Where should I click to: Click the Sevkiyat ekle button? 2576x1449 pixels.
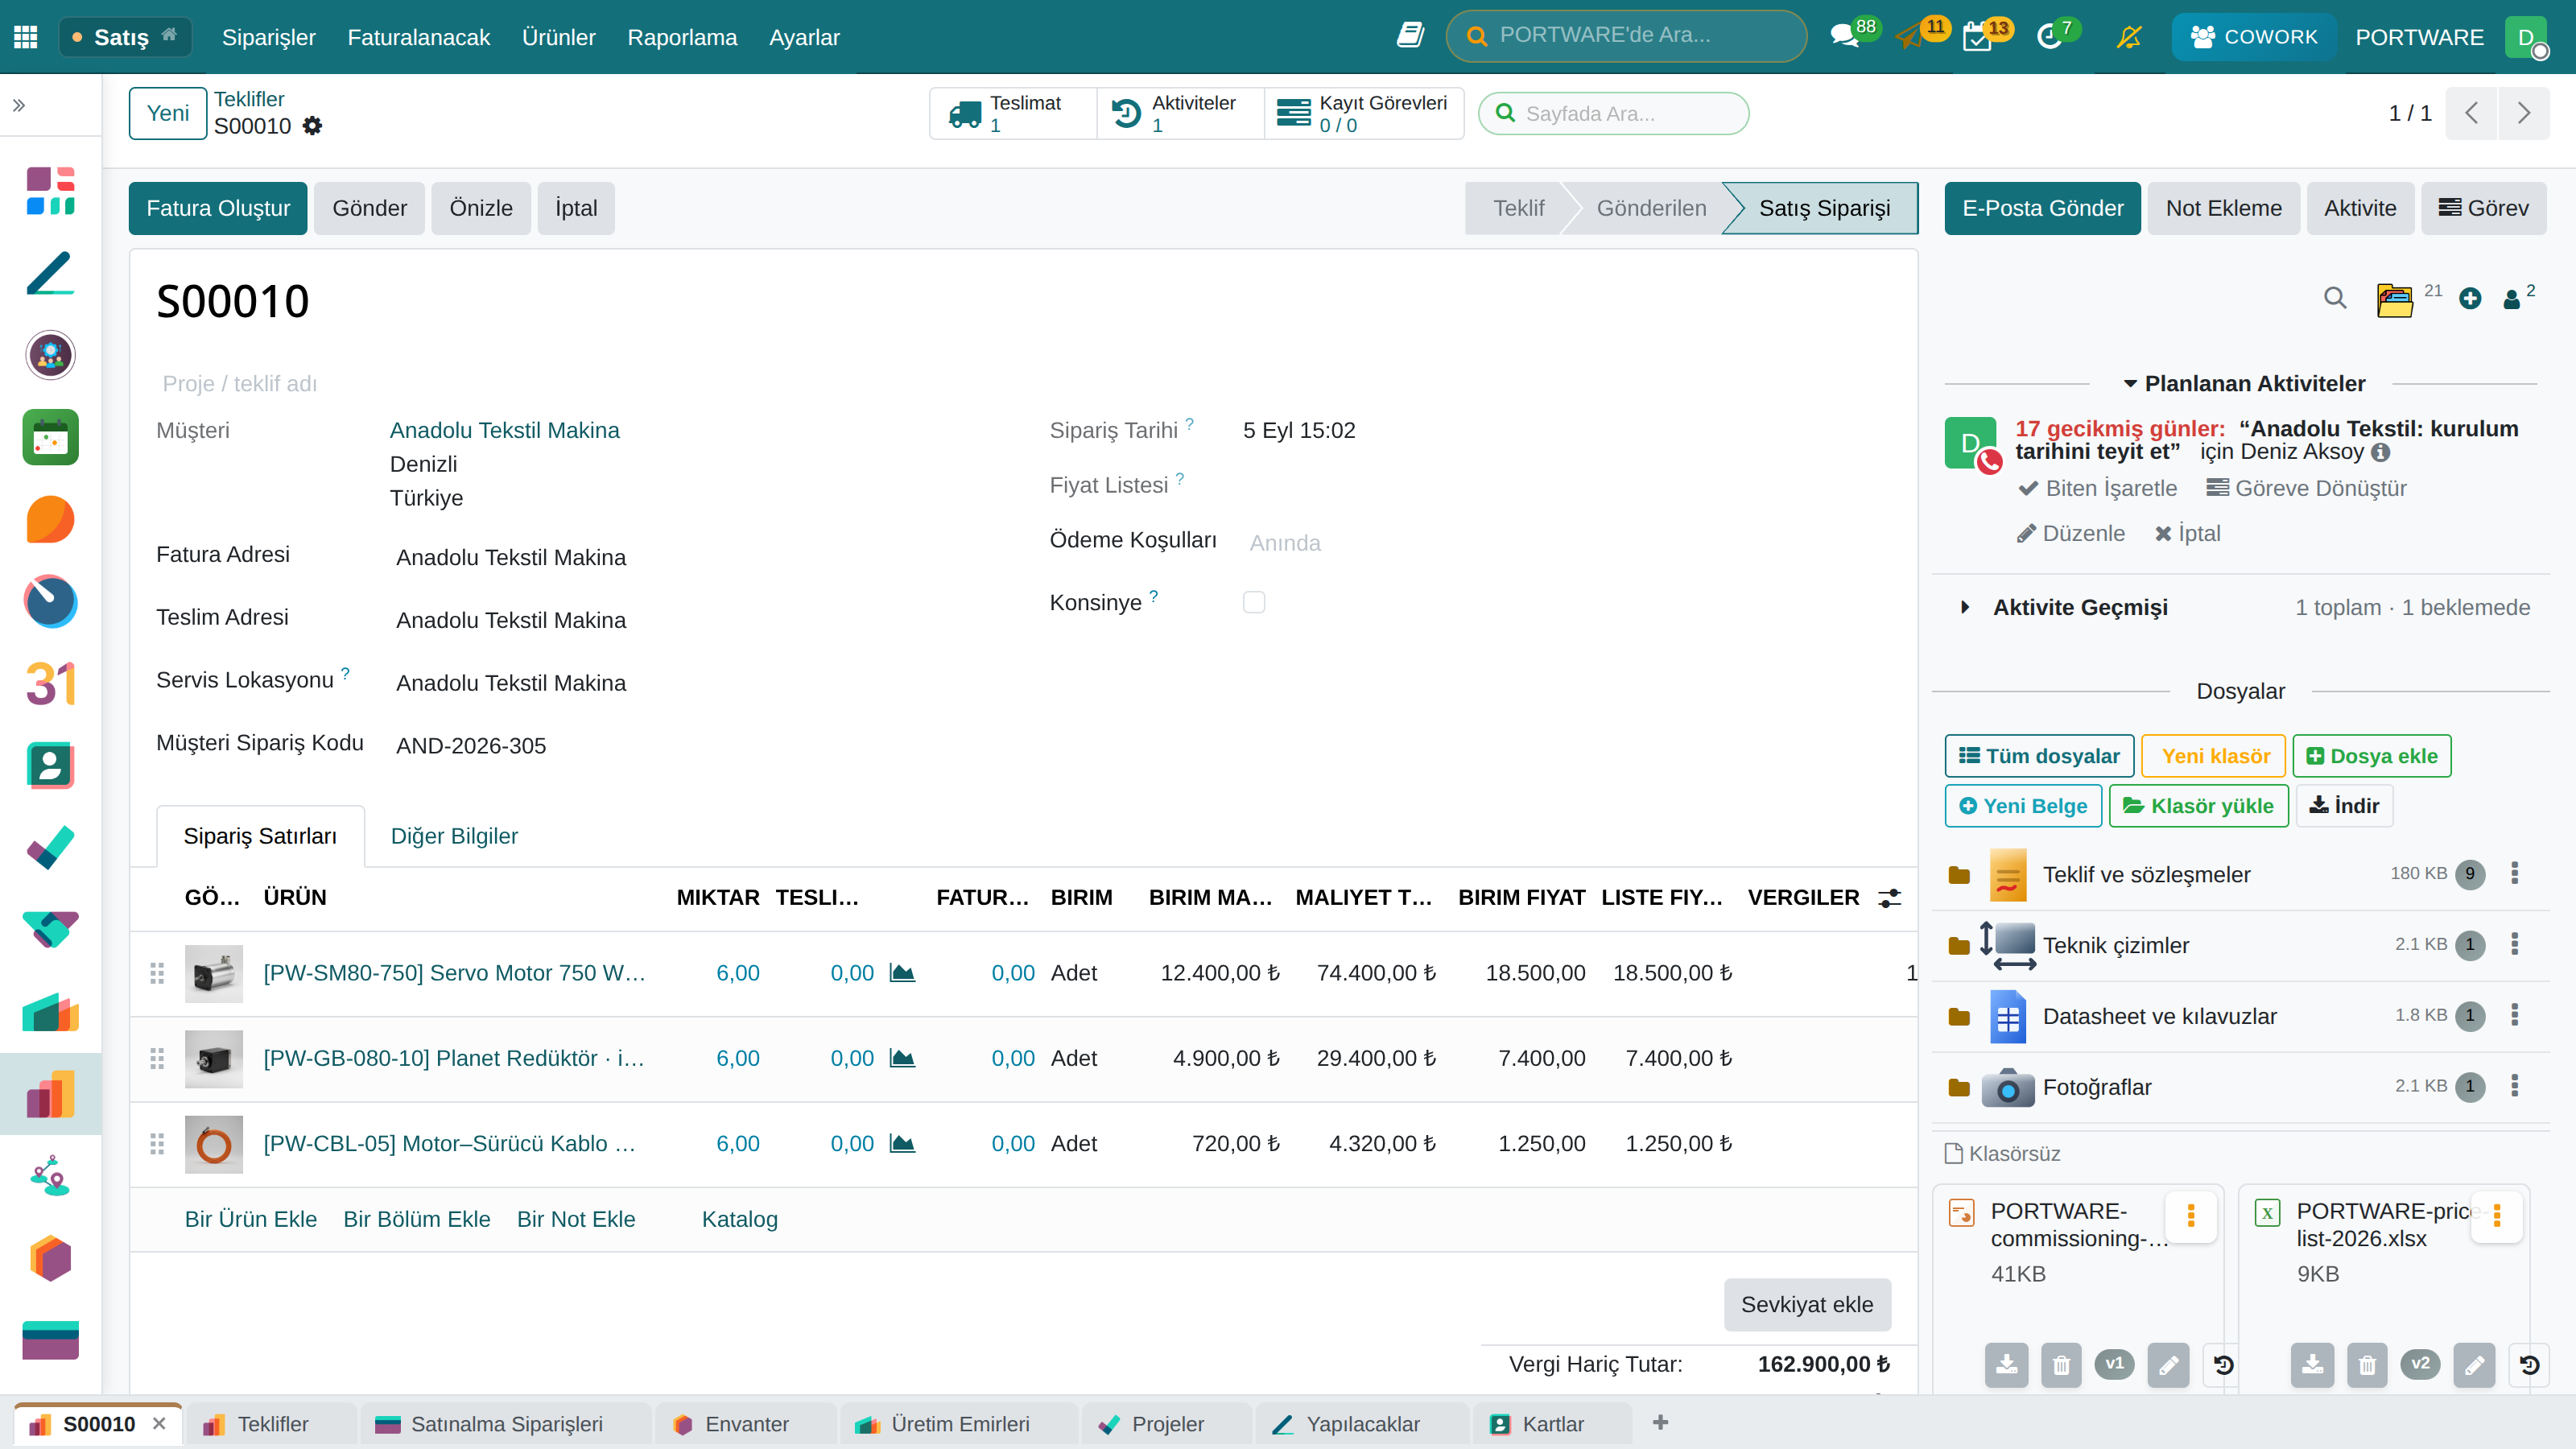pyautogui.click(x=1807, y=1305)
